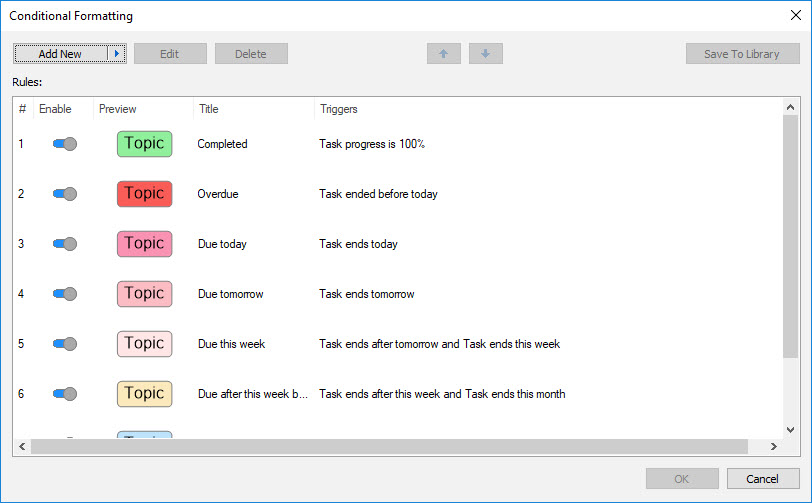The image size is (812, 503).
Task: Toggle the Due this week rule
Action: coord(64,344)
